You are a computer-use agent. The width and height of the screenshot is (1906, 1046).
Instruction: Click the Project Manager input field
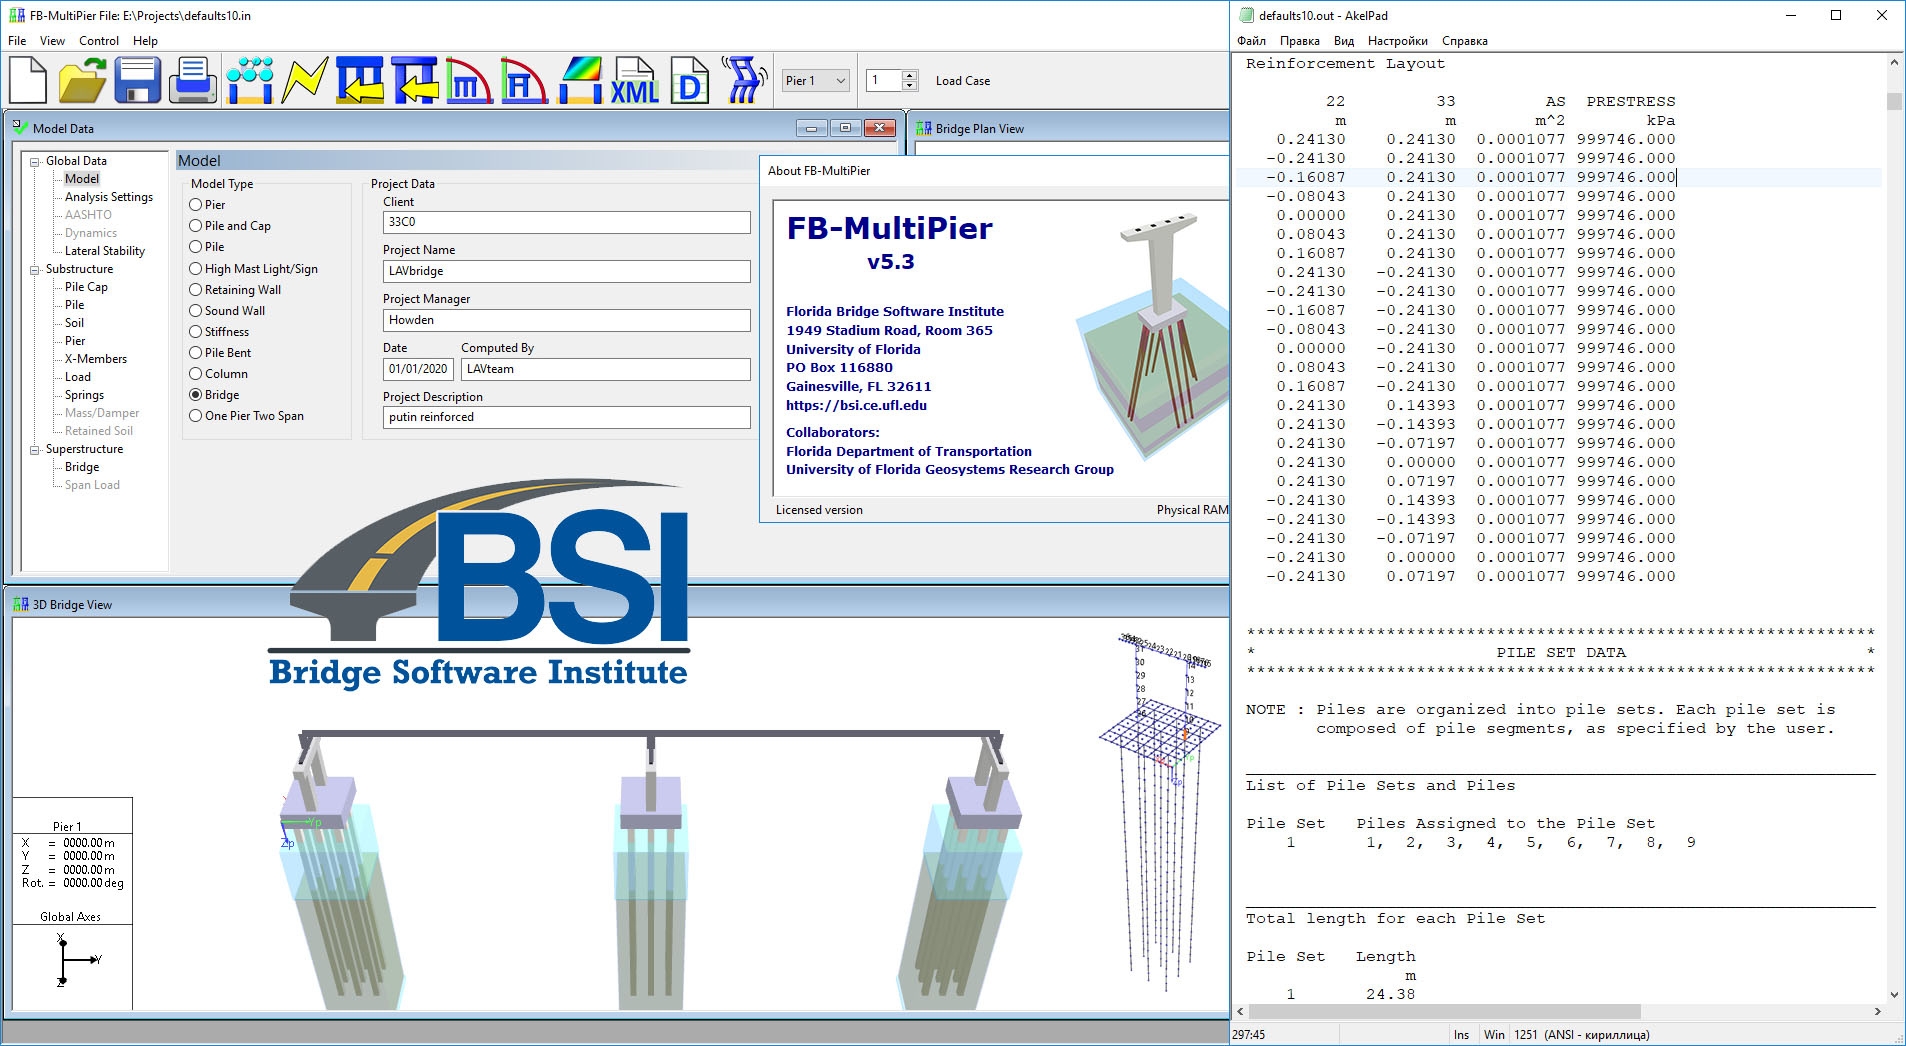(x=566, y=320)
